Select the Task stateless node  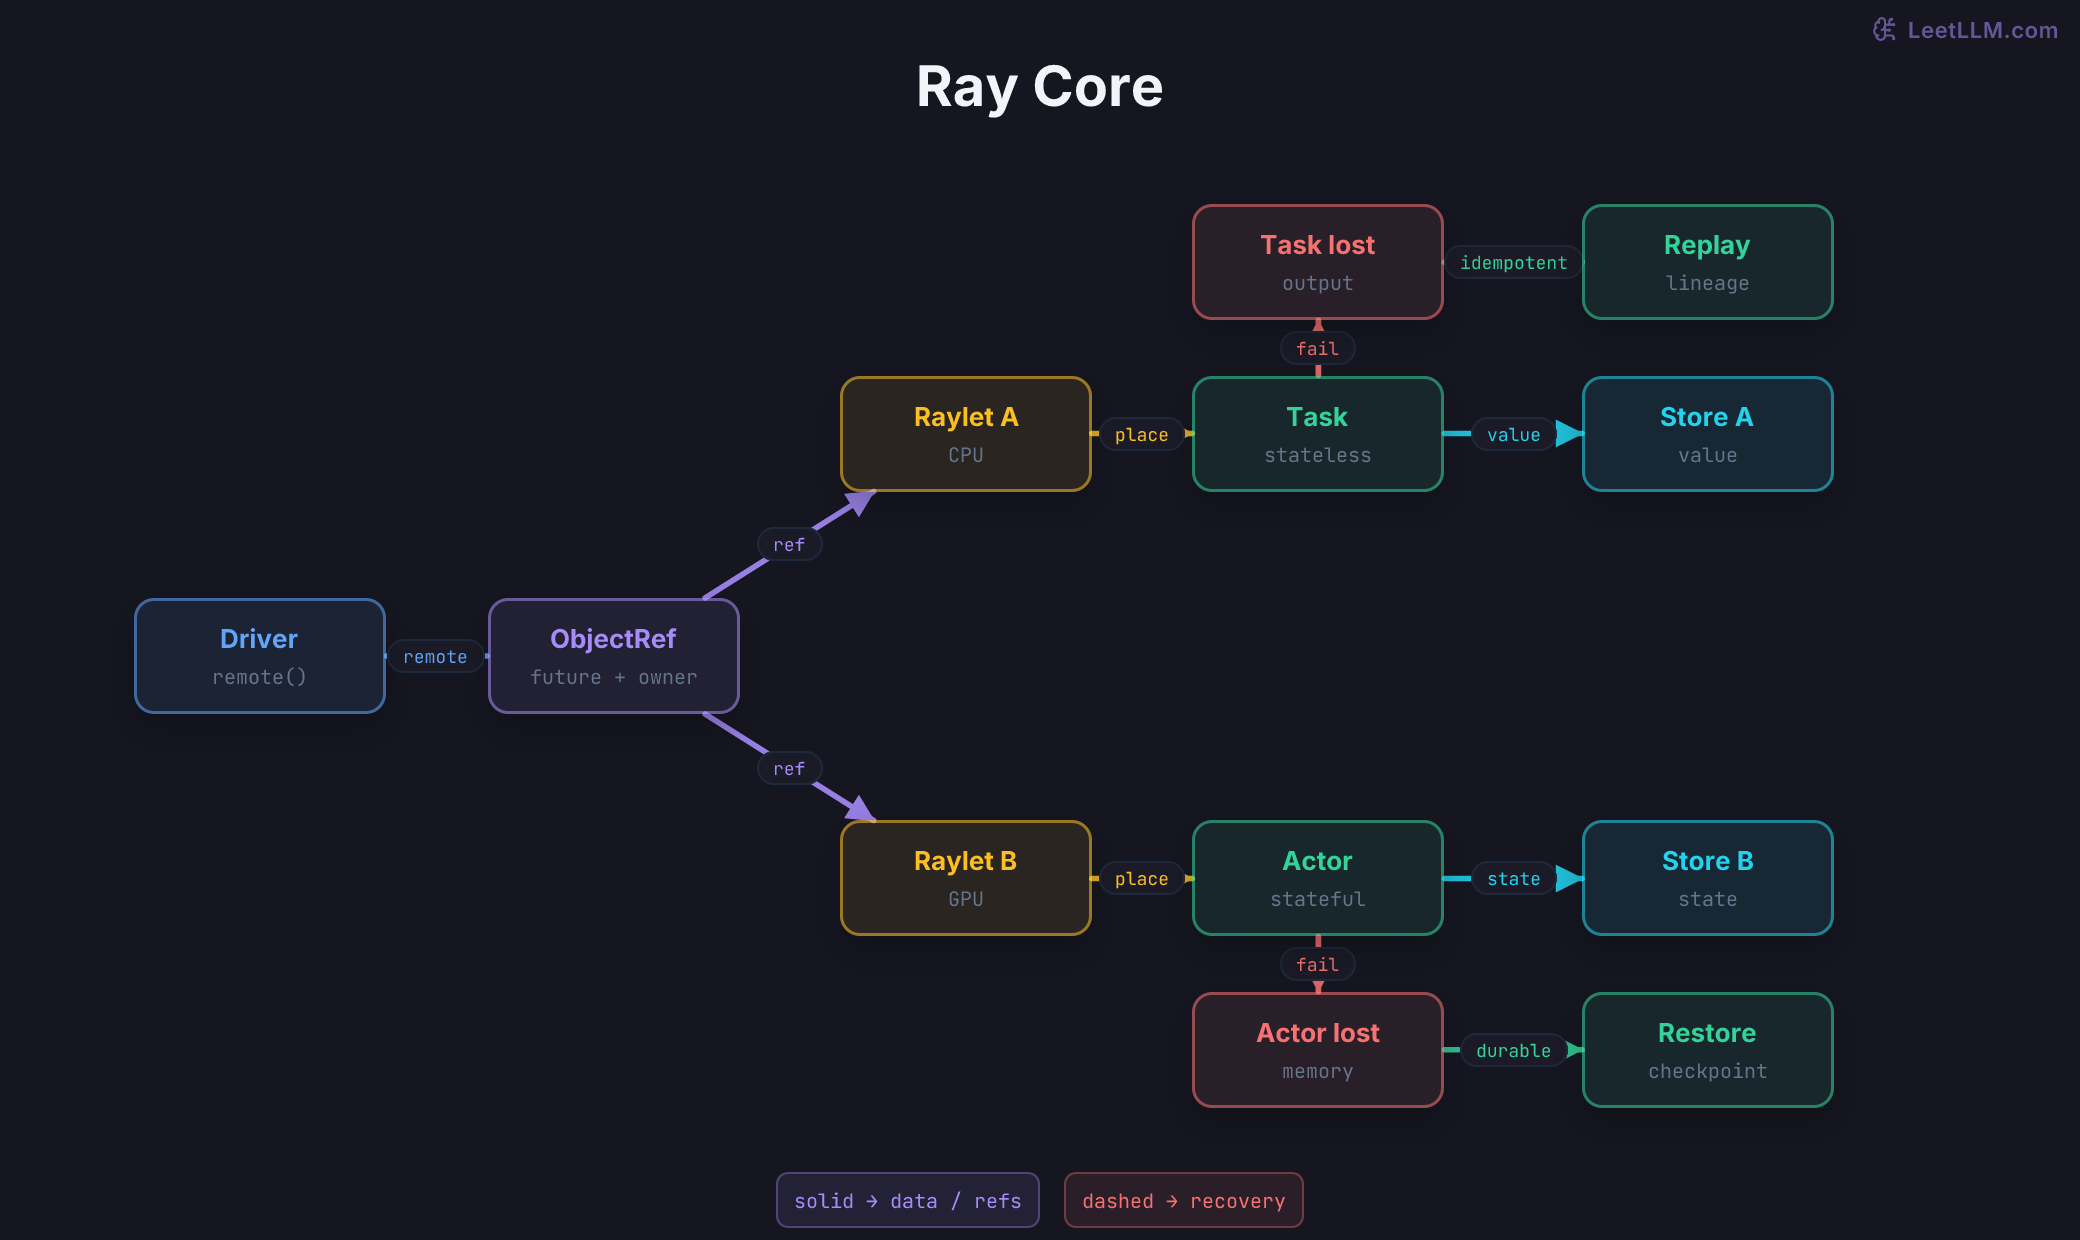click(1318, 434)
